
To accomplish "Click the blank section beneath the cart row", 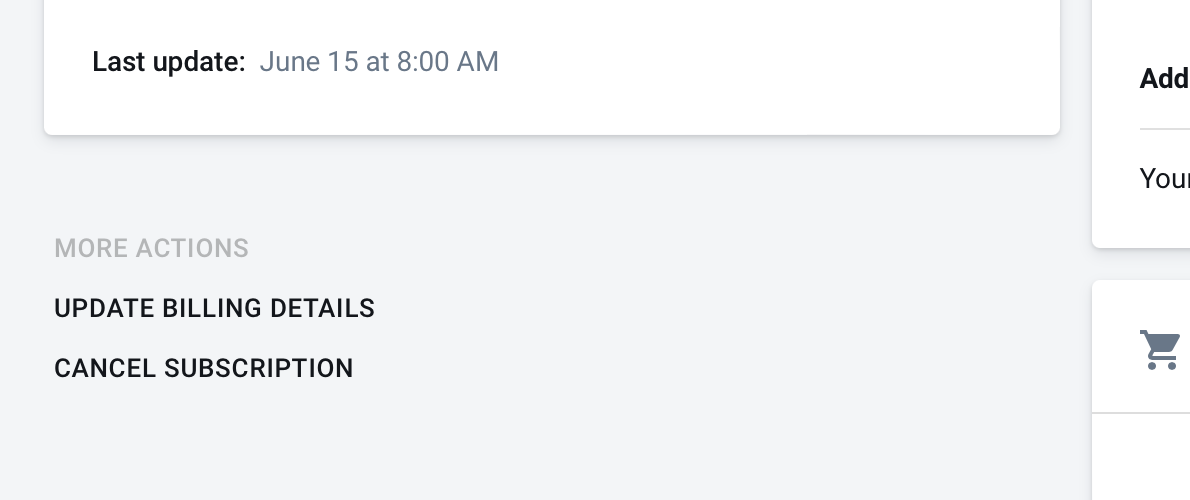I will click(1141, 457).
